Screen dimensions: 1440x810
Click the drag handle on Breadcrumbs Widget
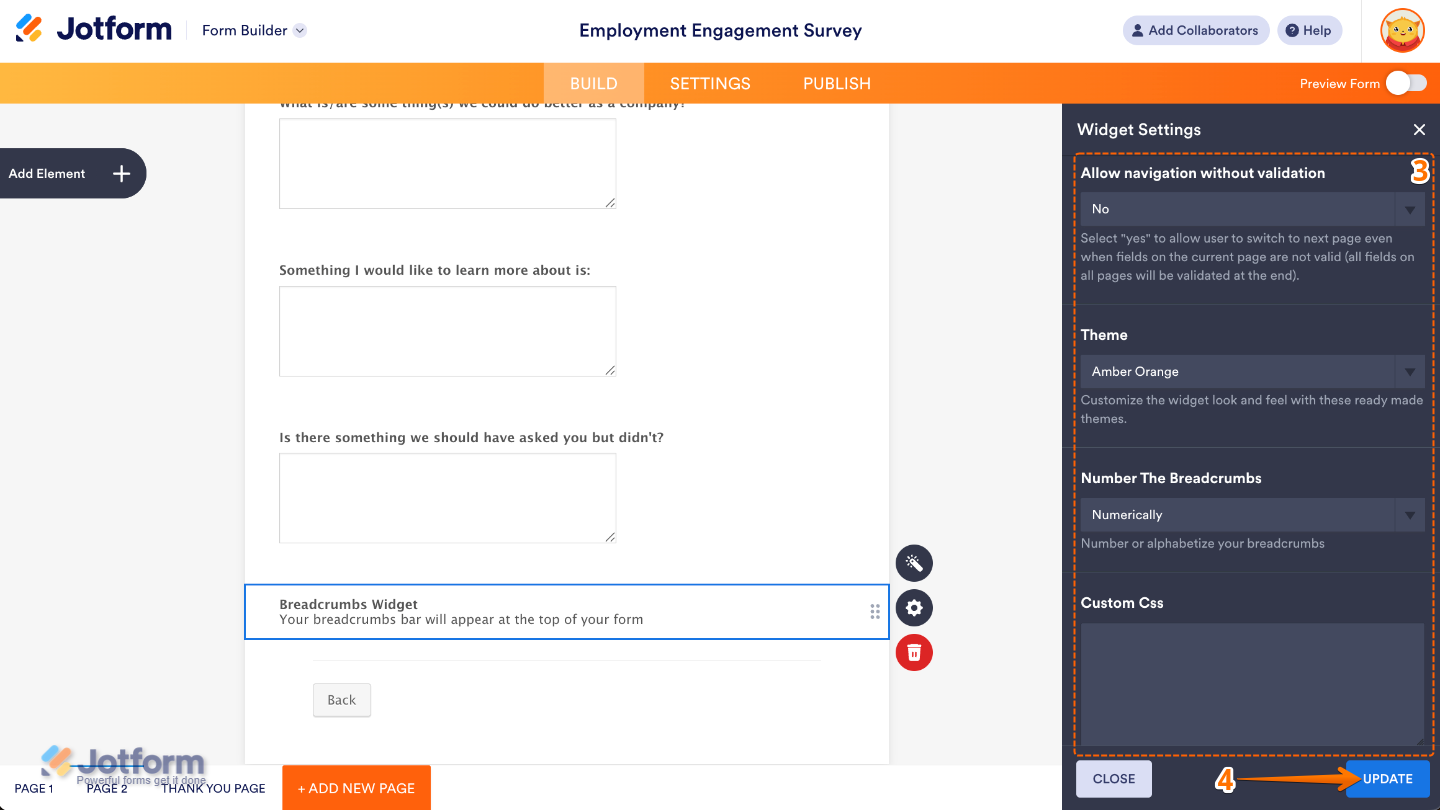tap(875, 612)
